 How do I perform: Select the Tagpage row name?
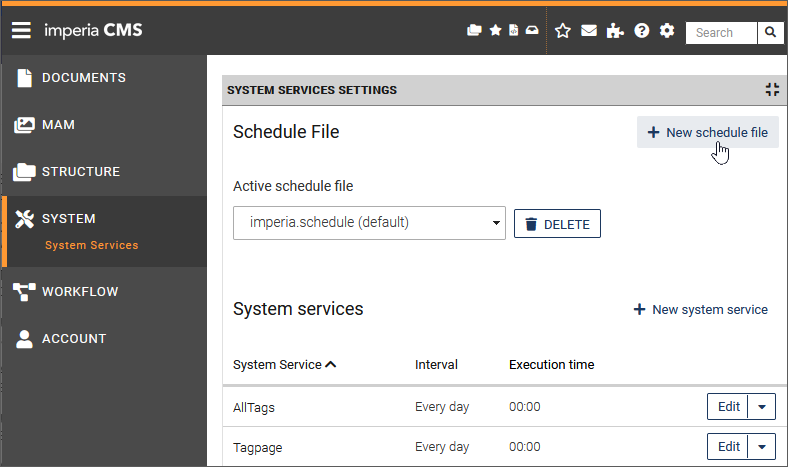[x=257, y=447]
